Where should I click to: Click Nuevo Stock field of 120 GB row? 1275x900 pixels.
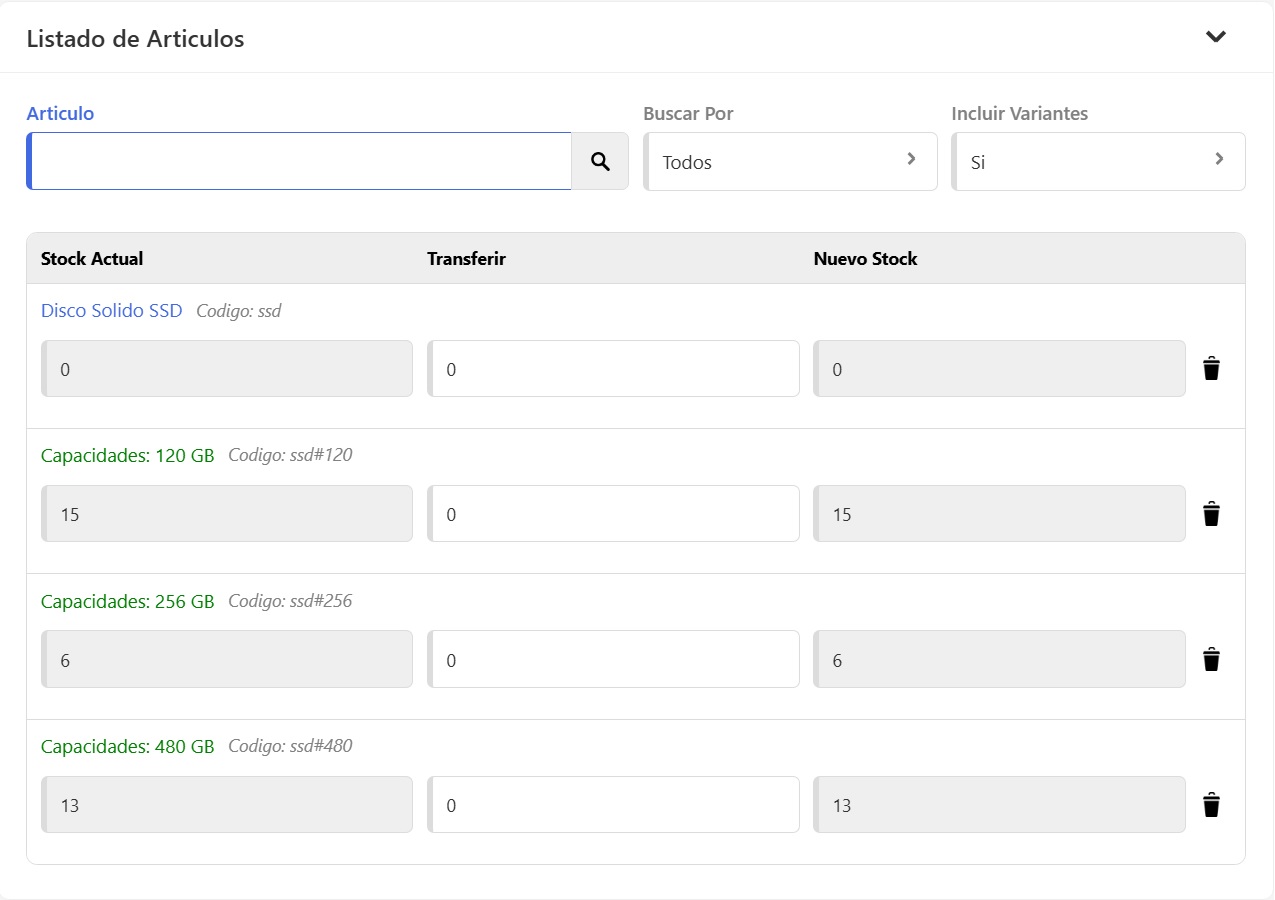pos(999,514)
